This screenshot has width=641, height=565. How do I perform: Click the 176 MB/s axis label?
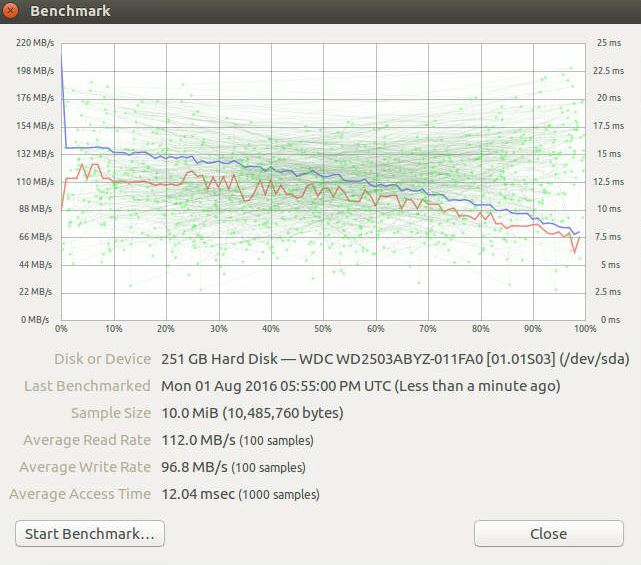pyautogui.click(x=35, y=98)
